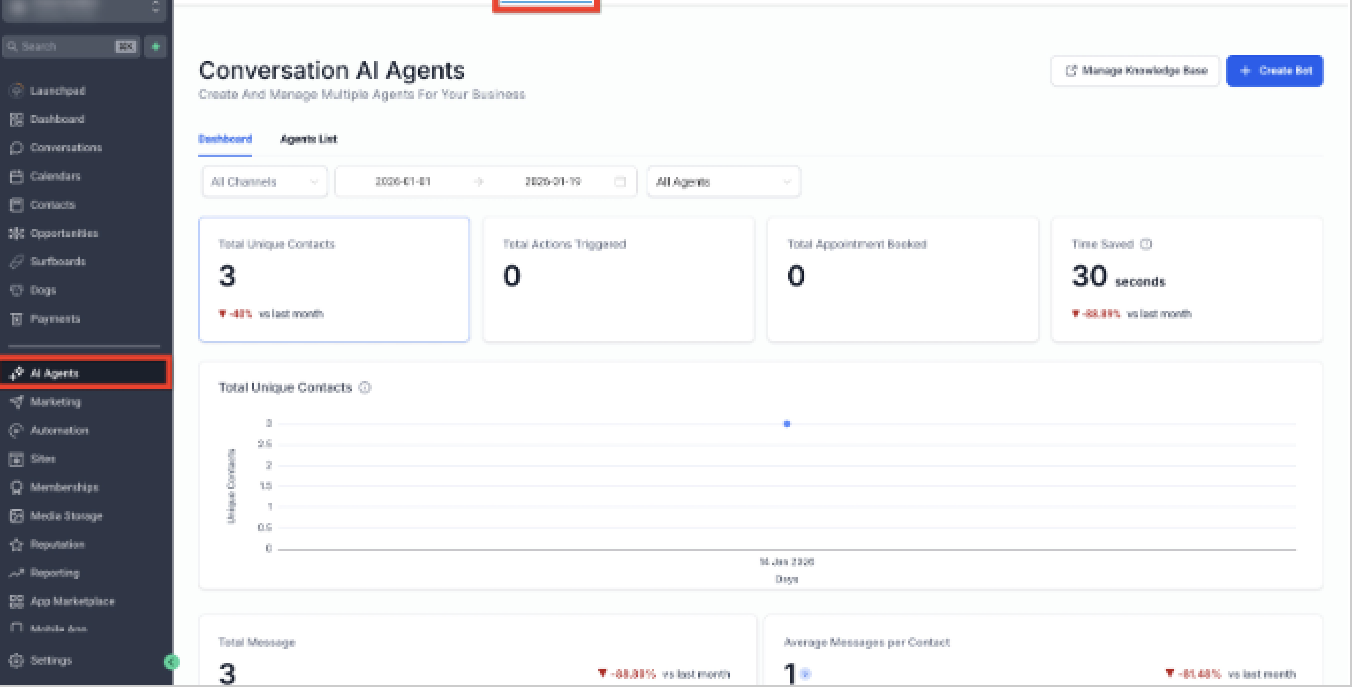Select the Total Unique Contacts card
The image size is (1354, 692).
click(334, 280)
